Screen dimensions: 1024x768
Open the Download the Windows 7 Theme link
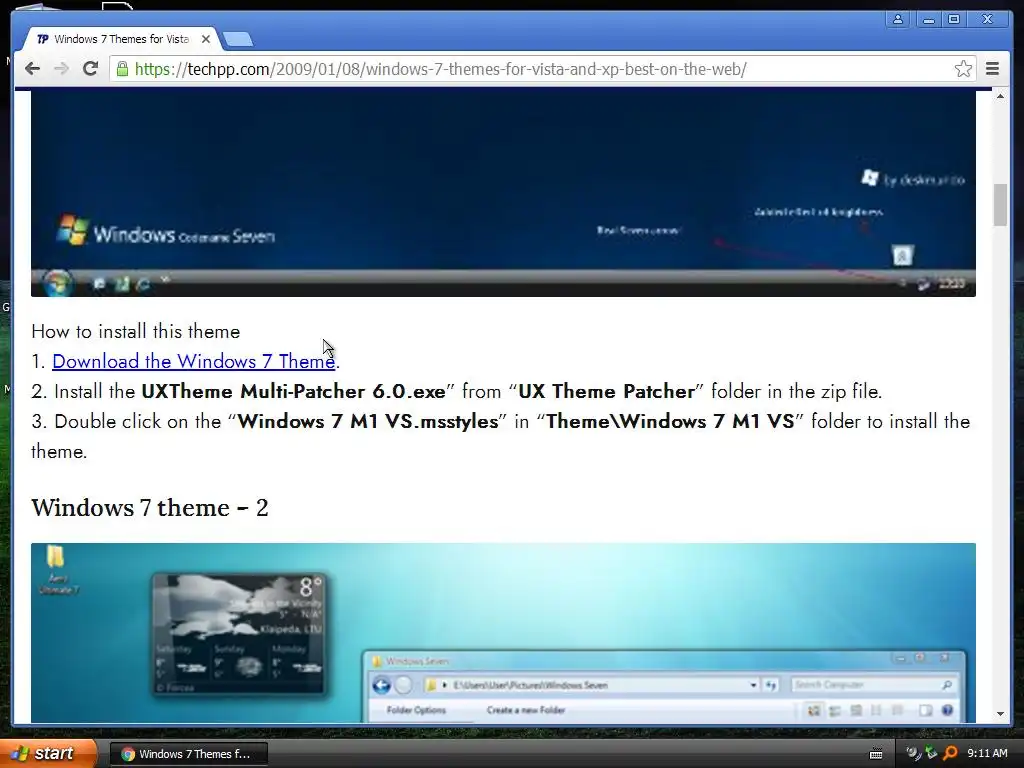point(194,361)
